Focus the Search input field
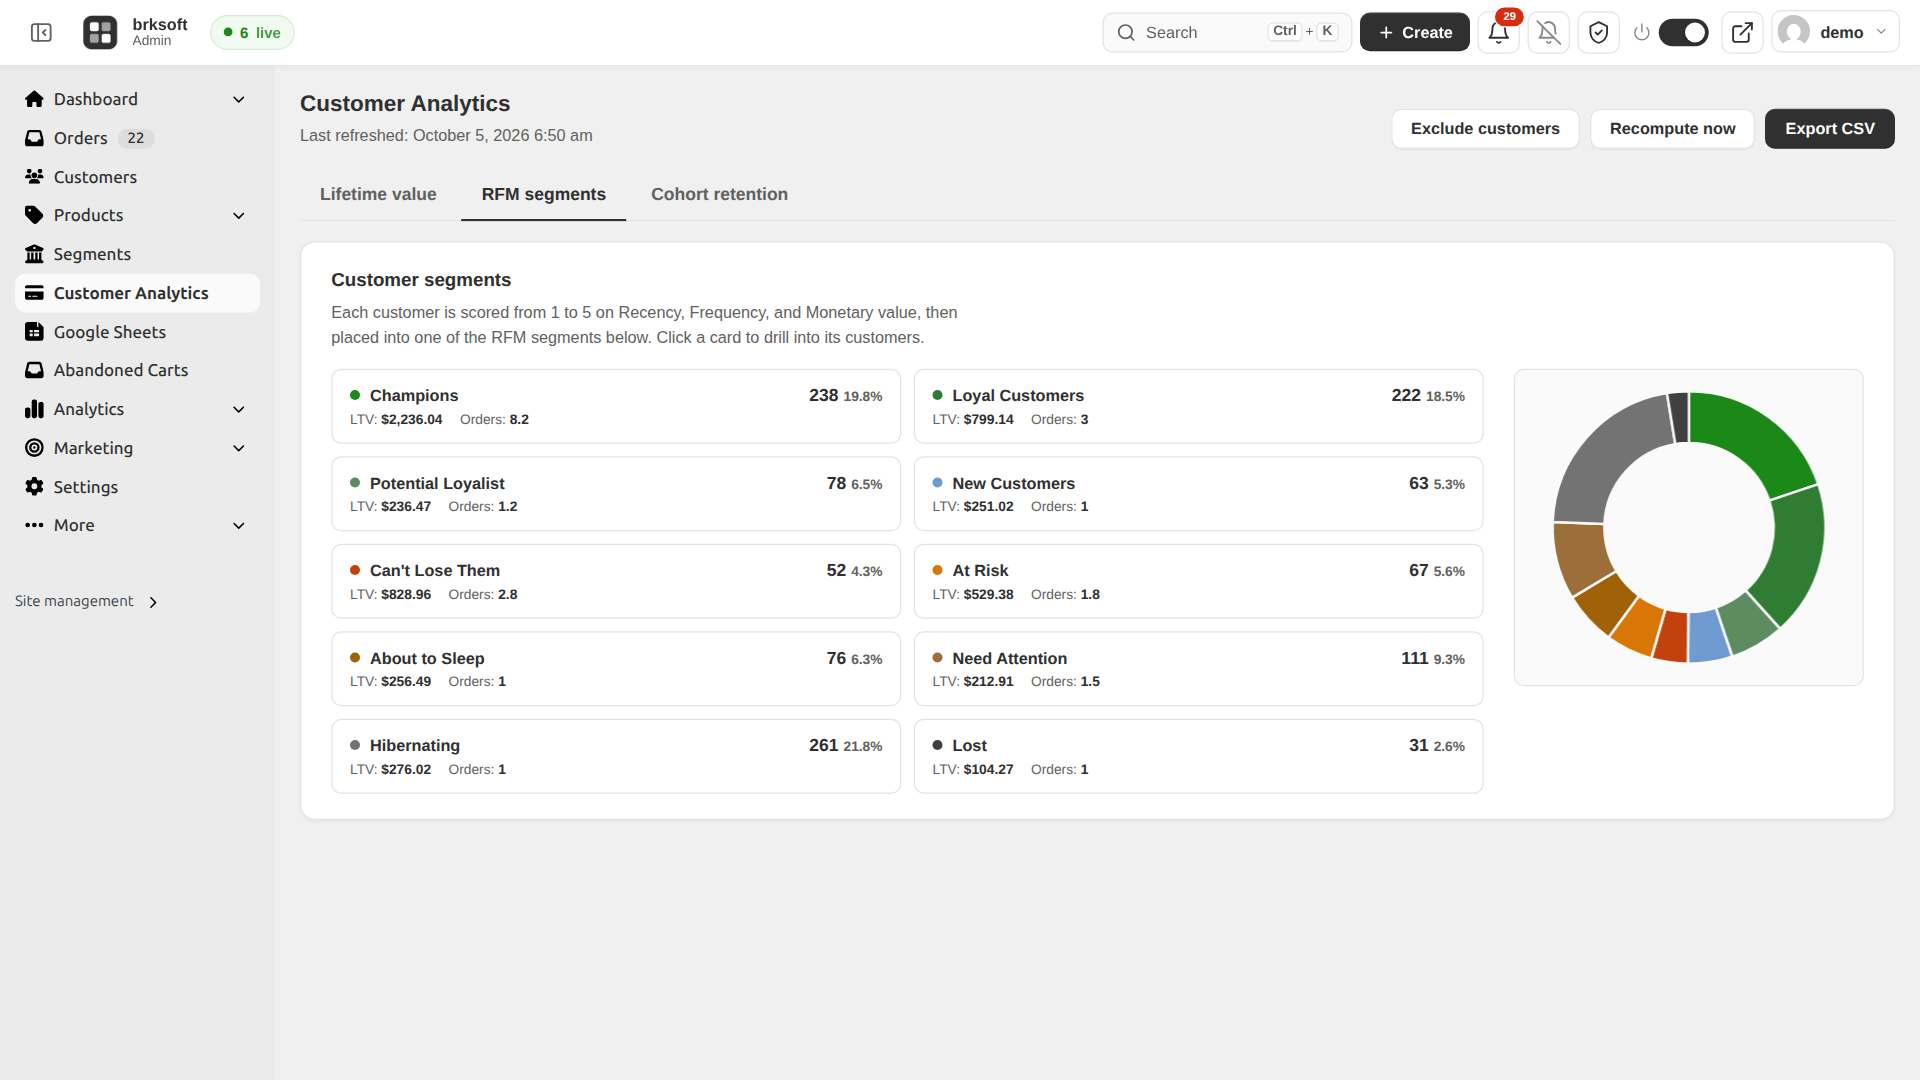The width and height of the screenshot is (1920, 1080). pyautogui.click(x=1227, y=33)
